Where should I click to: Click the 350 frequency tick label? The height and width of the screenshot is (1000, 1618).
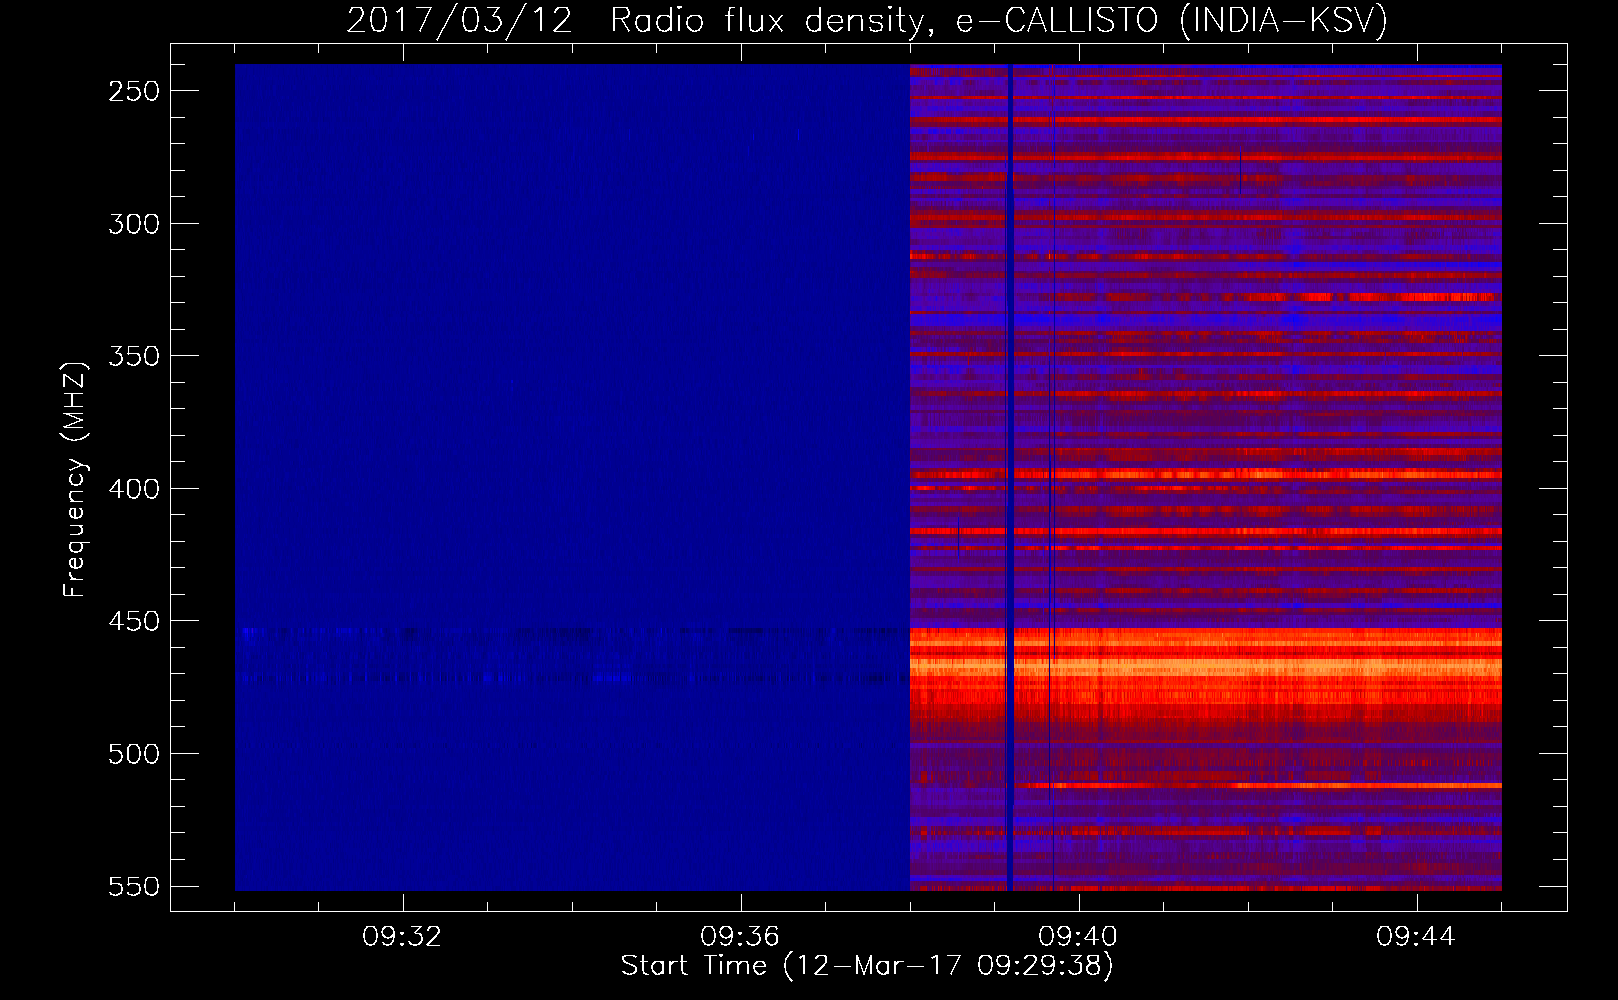pos(134,357)
